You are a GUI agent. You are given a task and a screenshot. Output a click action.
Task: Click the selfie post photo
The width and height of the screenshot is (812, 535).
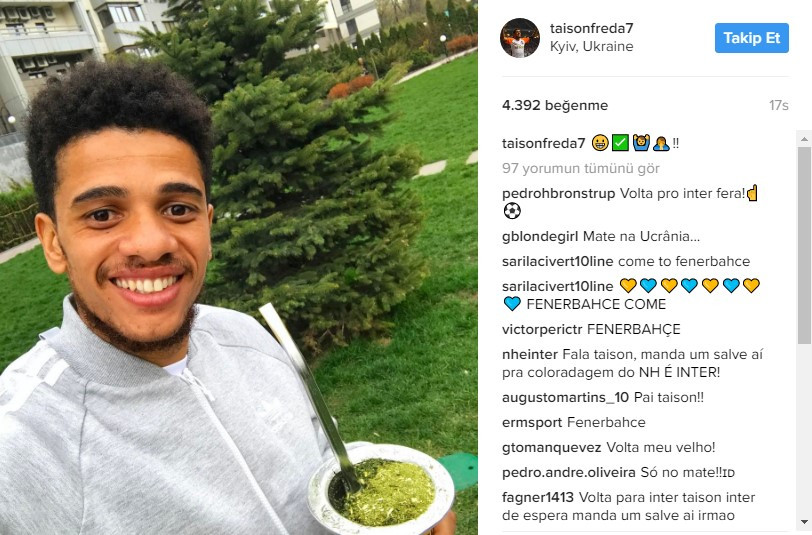(x=239, y=267)
